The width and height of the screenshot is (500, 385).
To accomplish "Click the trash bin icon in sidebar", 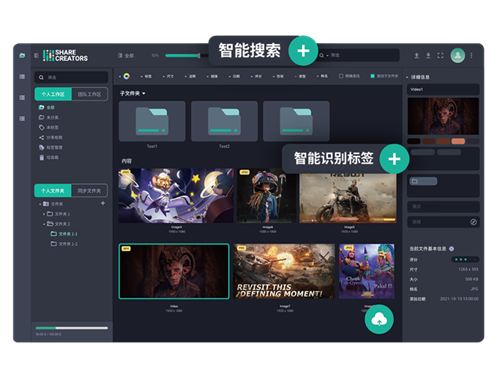I will tap(42, 157).
